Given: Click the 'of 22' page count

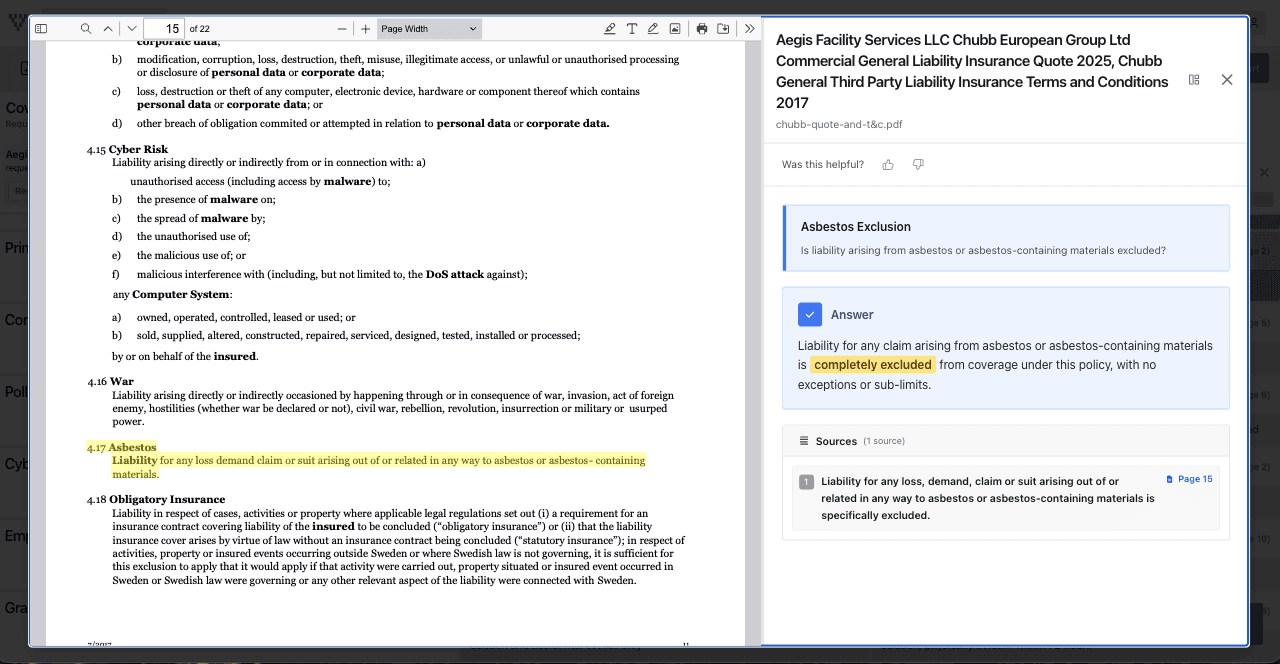Looking at the screenshot, I should tap(199, 29).
